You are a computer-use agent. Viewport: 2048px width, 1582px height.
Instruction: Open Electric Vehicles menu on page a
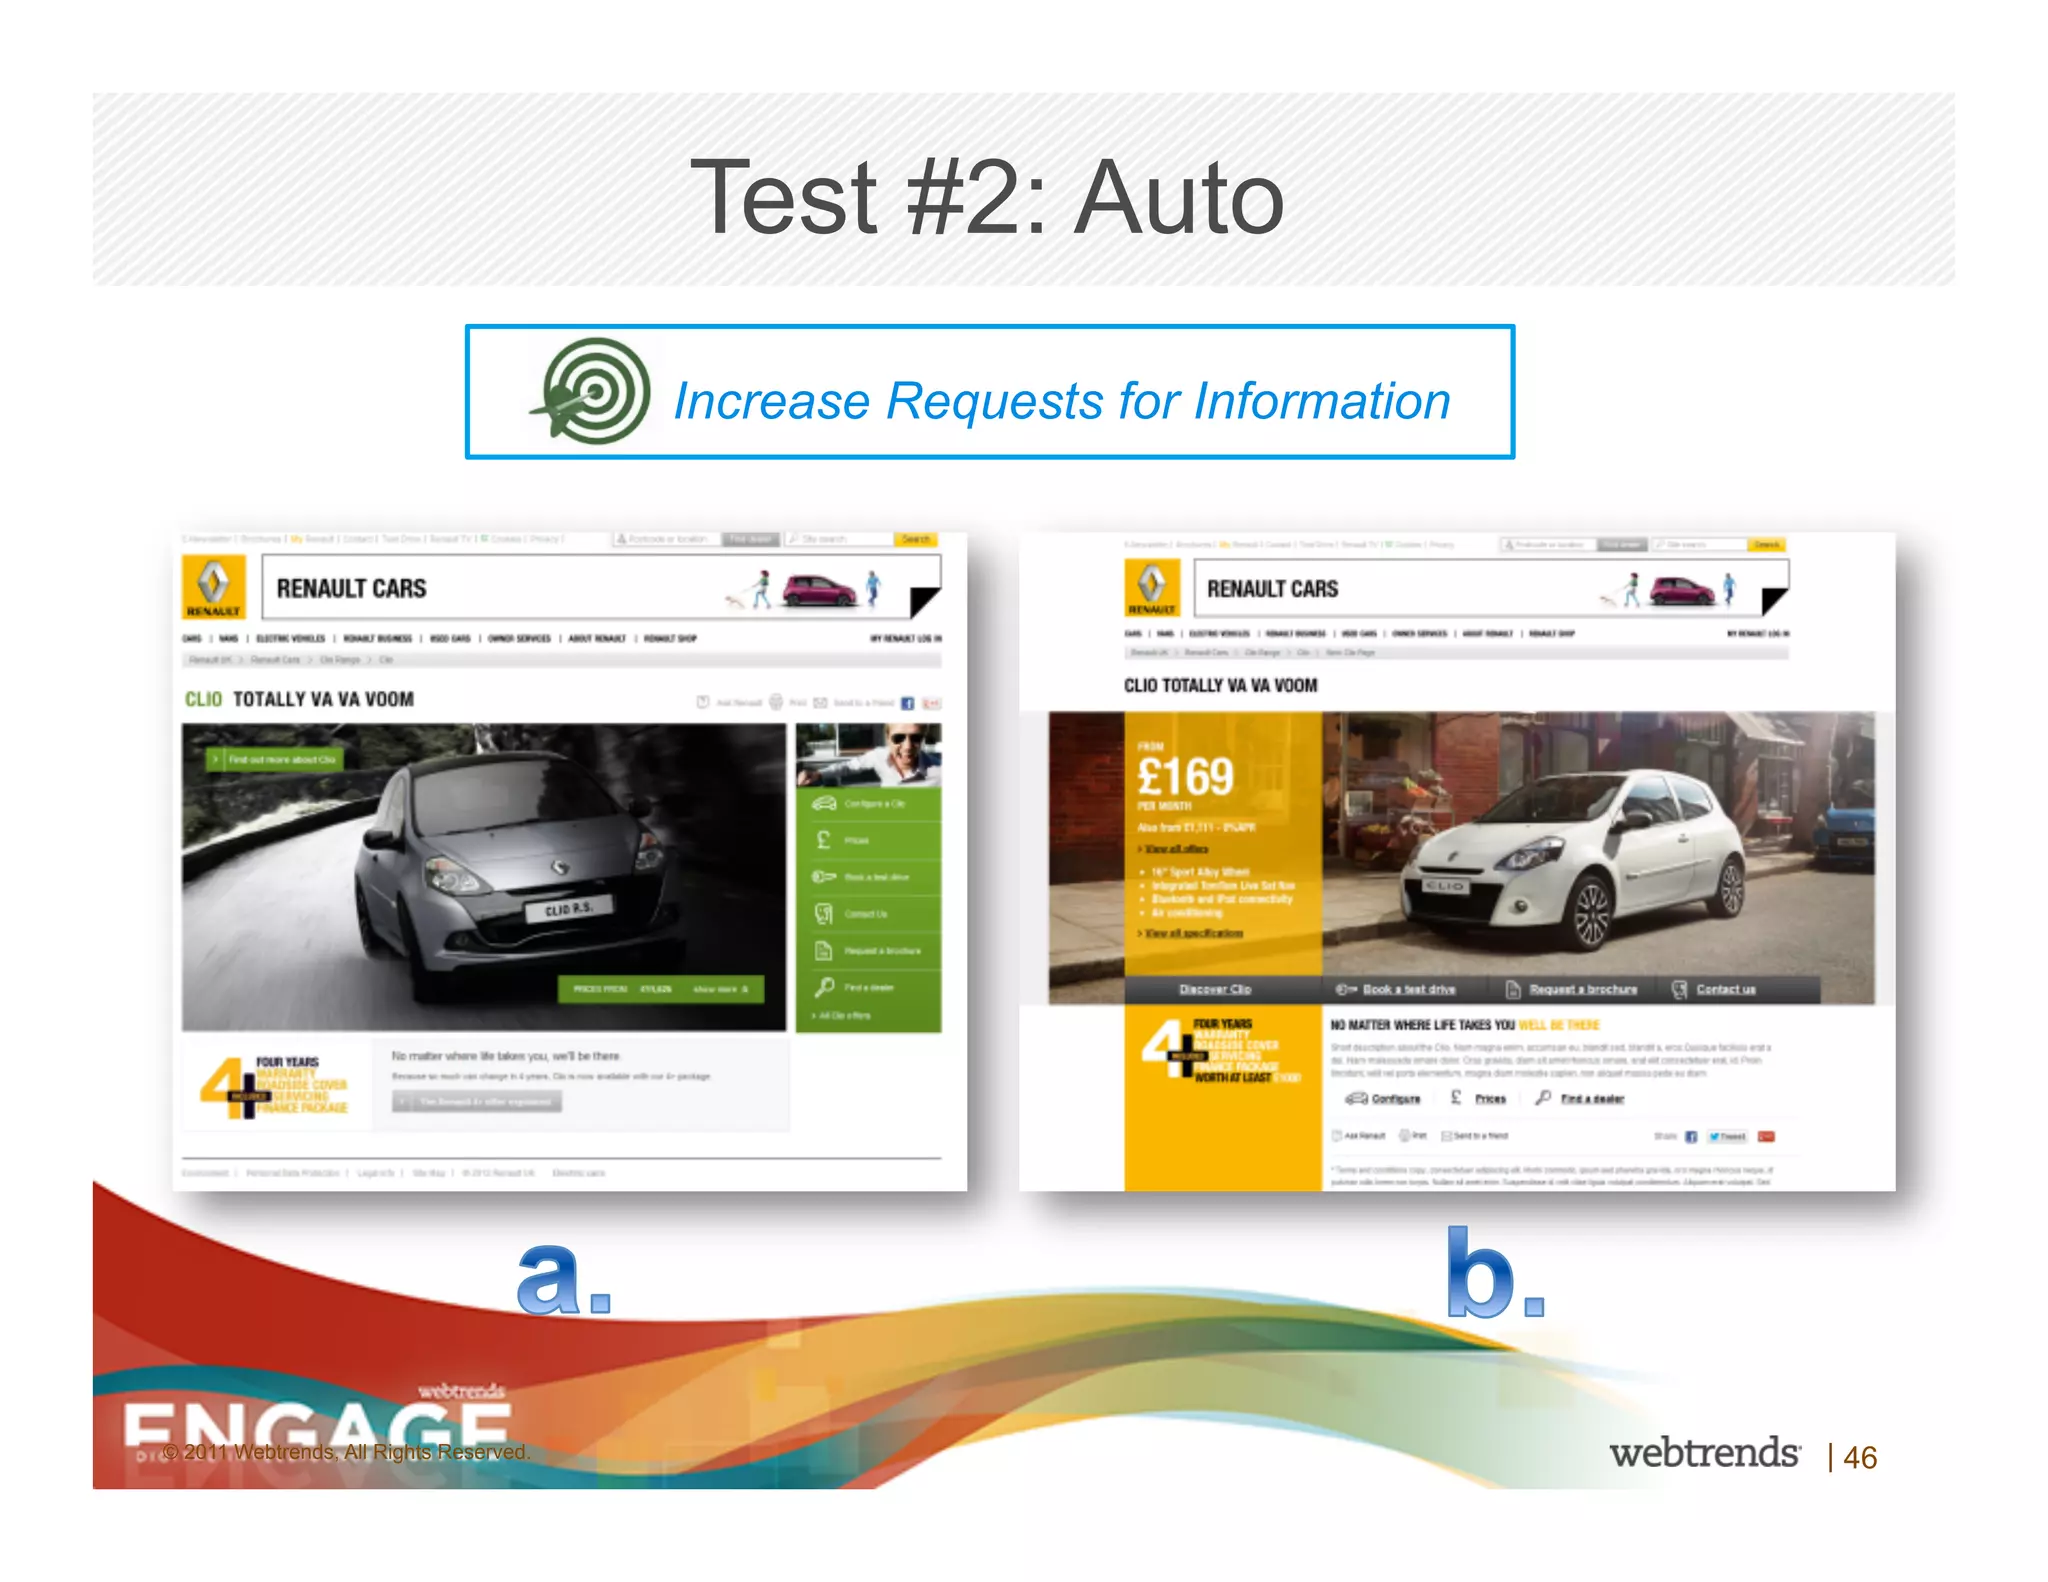(290, 638)
